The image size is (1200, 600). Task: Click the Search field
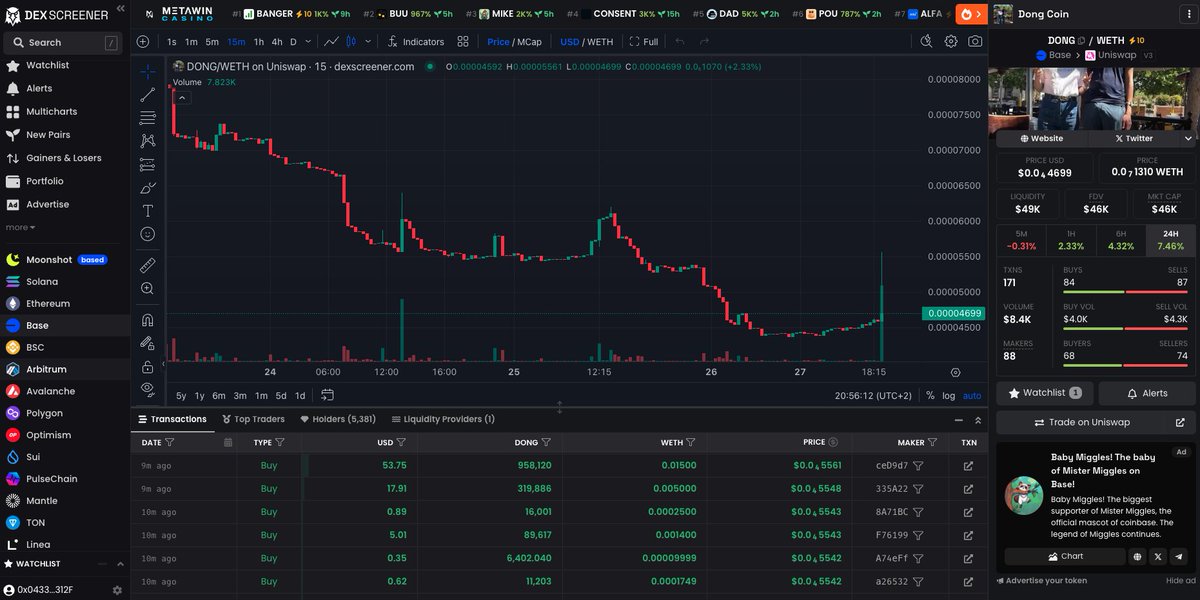(x=62, y=43)
